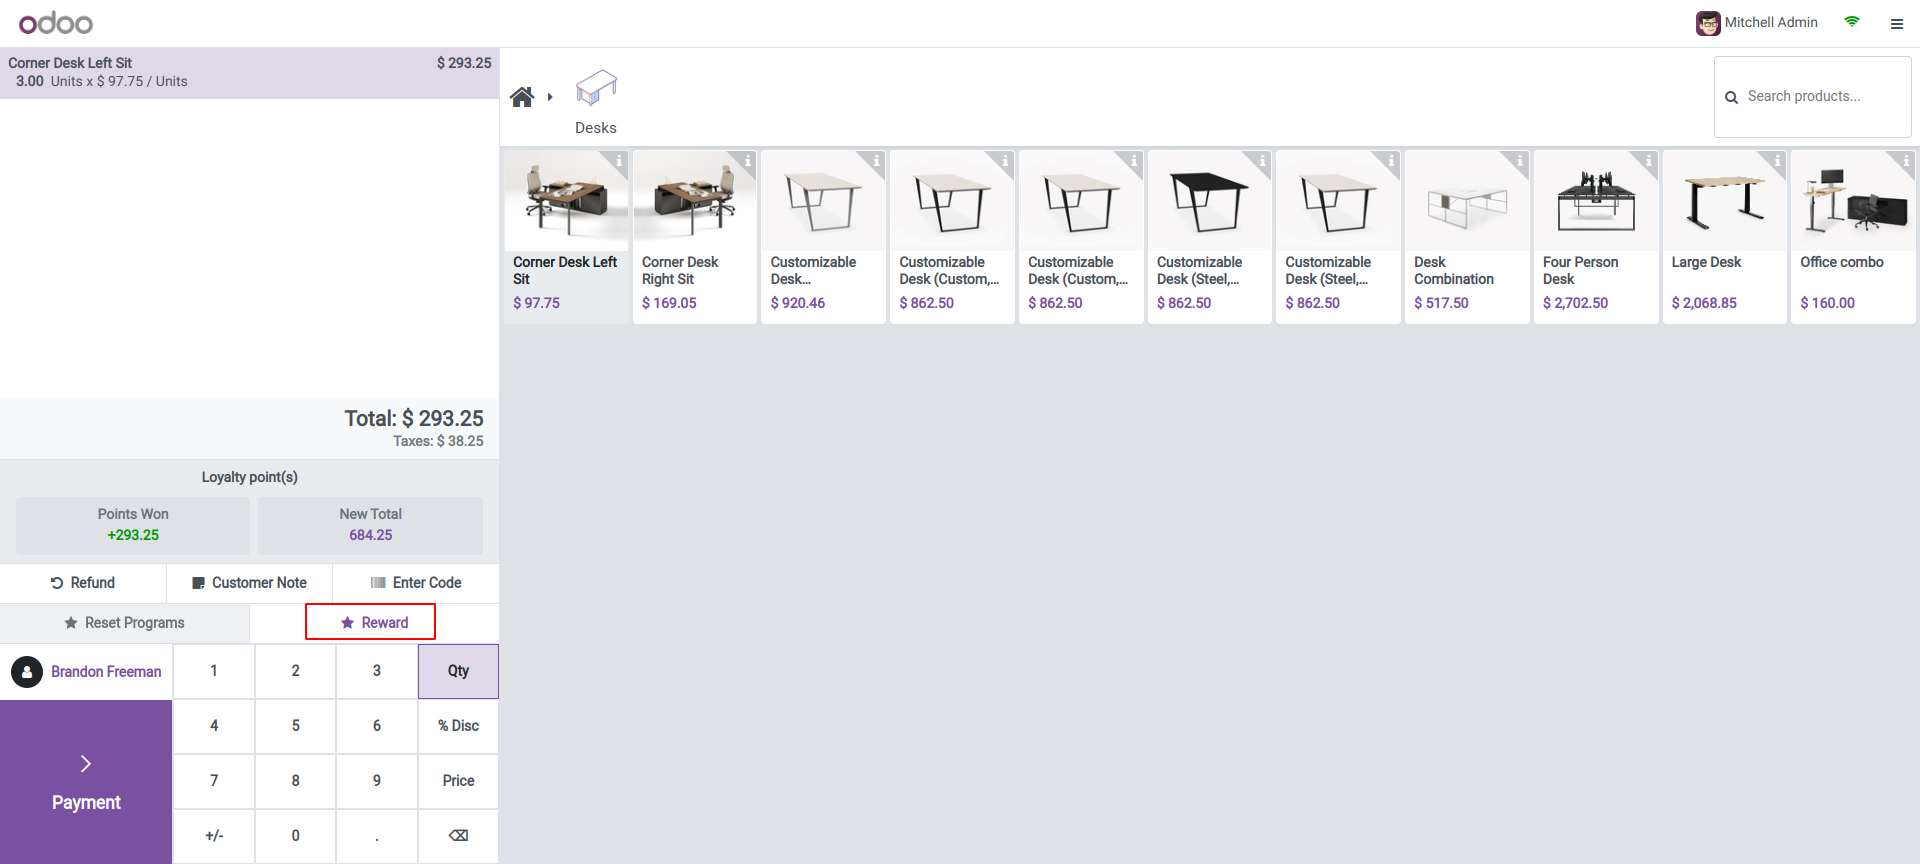Click the Wi-Fi connection status icon
Viewport: 1920px width, 864px height.
pyautogui.click(x=1852, y=22)
